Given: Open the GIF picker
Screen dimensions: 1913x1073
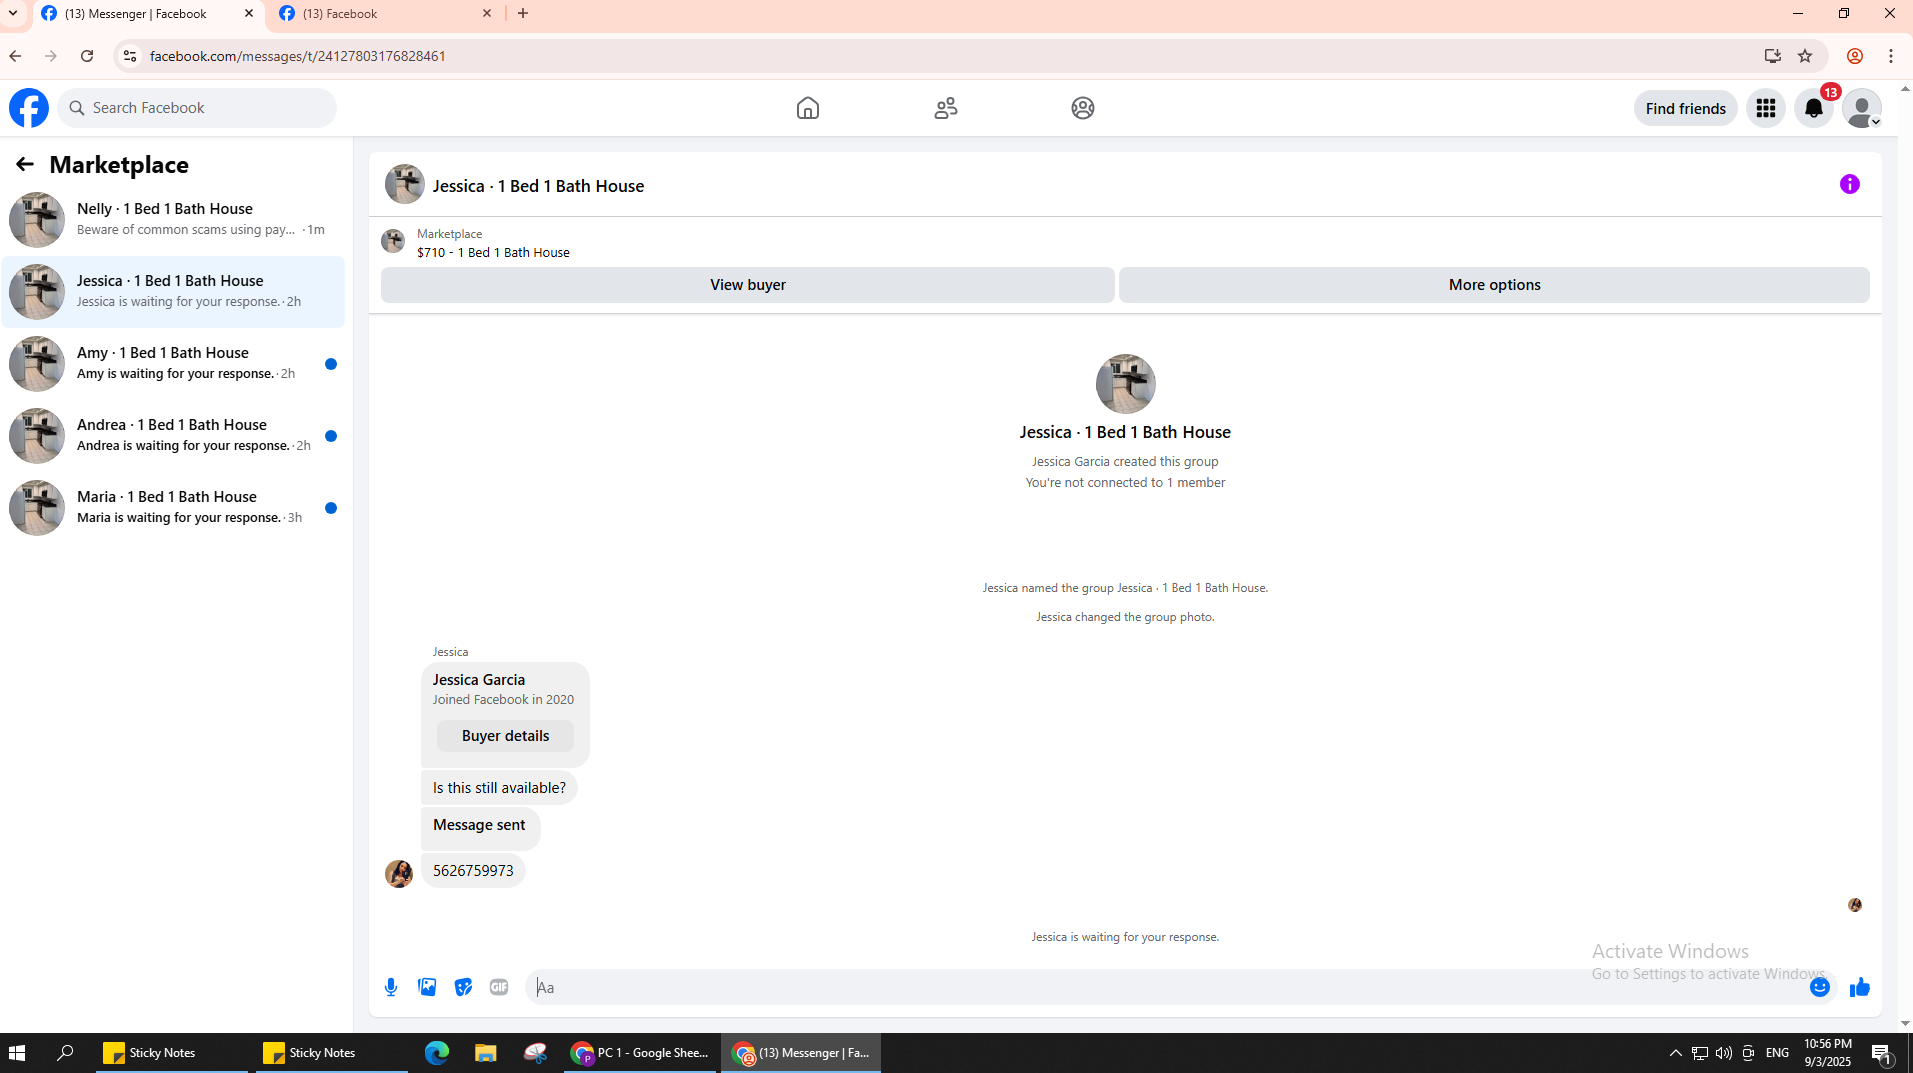Looking at the screenshot, I should click(499, 987).
